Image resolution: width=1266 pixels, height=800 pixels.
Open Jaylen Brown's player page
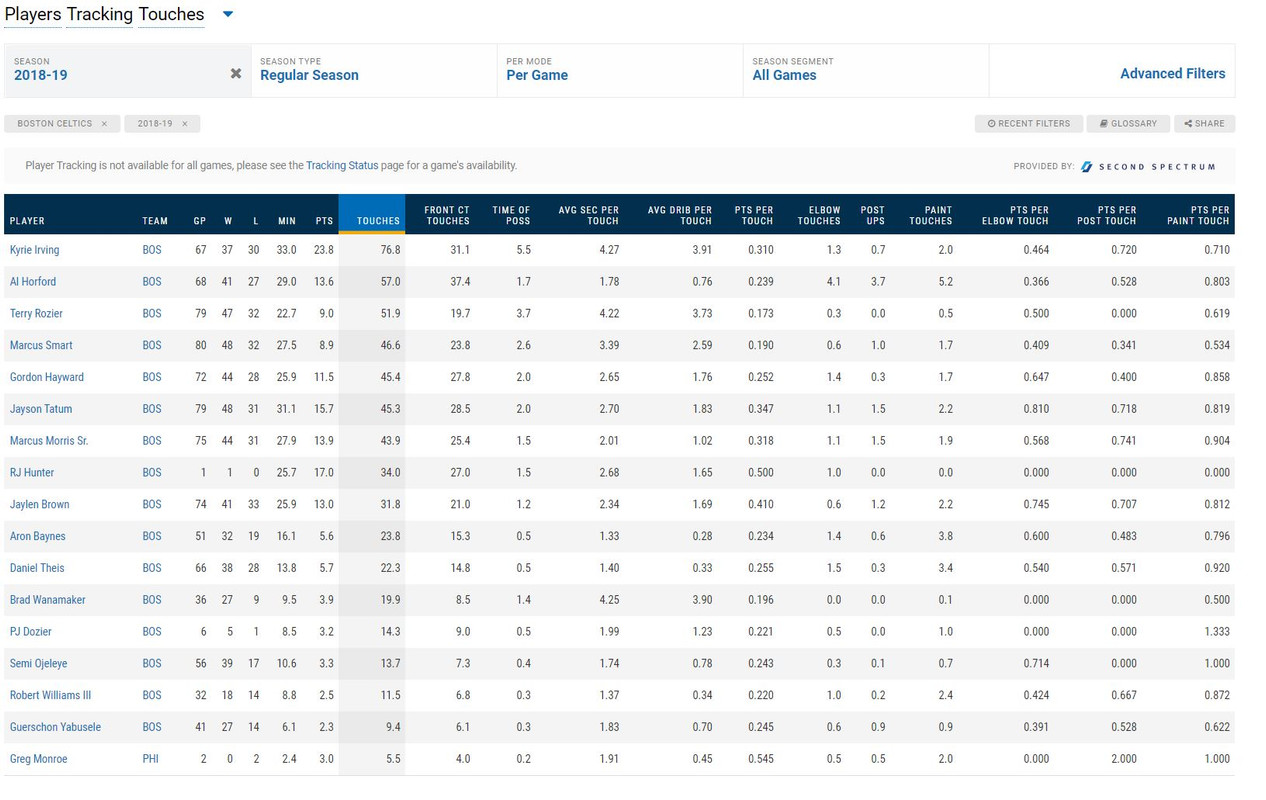point(40,505)
